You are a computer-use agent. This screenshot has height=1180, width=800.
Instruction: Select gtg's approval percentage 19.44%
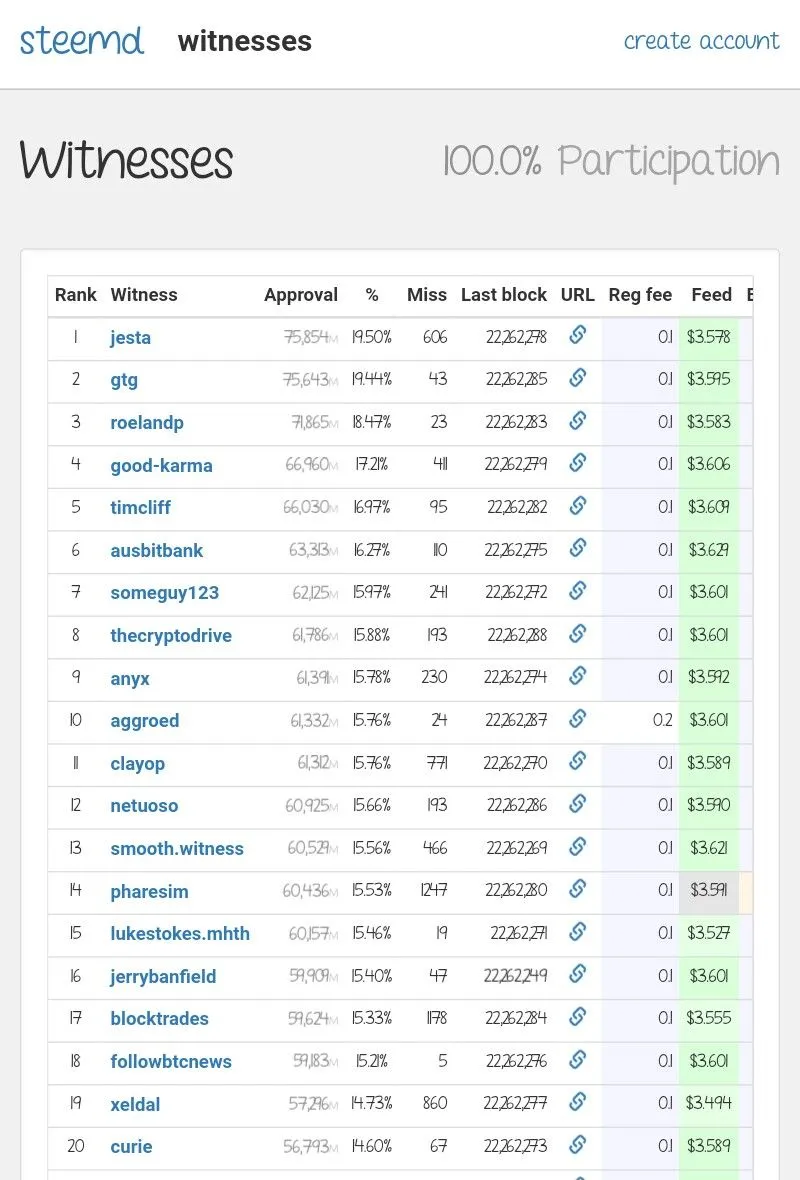pos(372,379)
